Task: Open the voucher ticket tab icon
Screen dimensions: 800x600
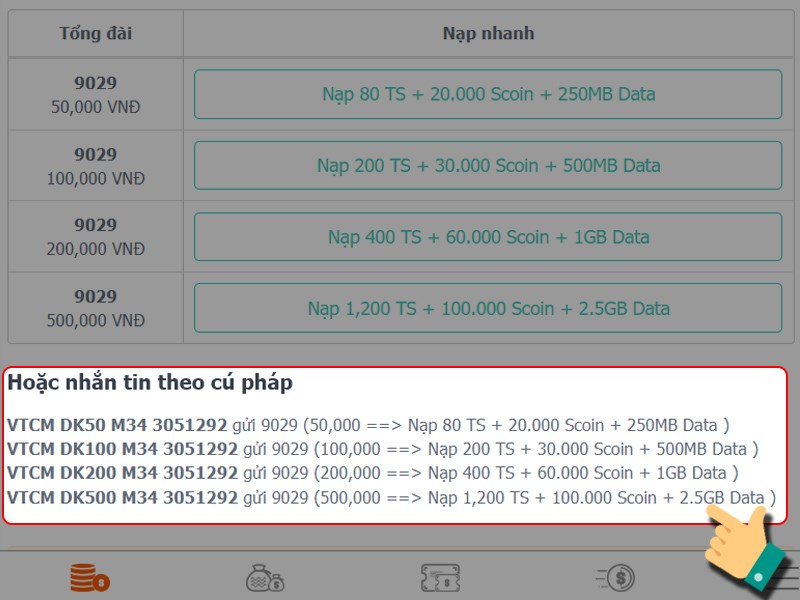Action: click(x=440, y=578)
